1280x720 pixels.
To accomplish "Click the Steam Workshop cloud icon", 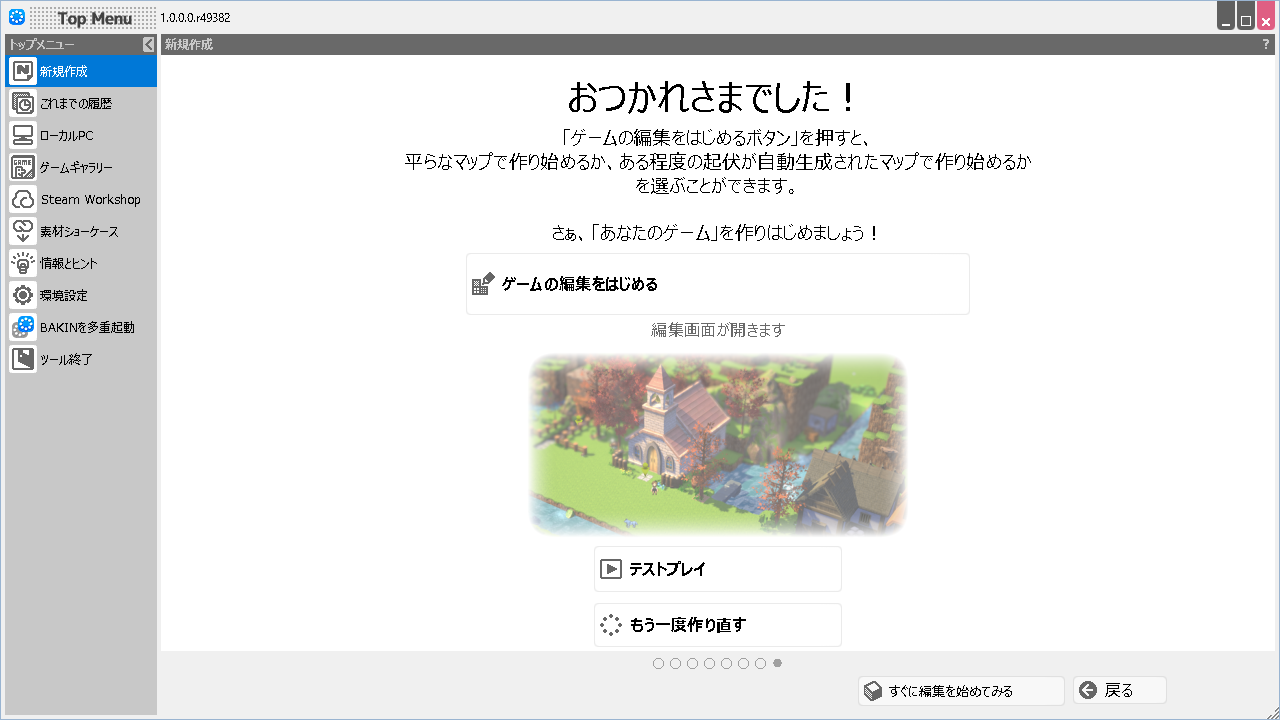I will 23,199.
